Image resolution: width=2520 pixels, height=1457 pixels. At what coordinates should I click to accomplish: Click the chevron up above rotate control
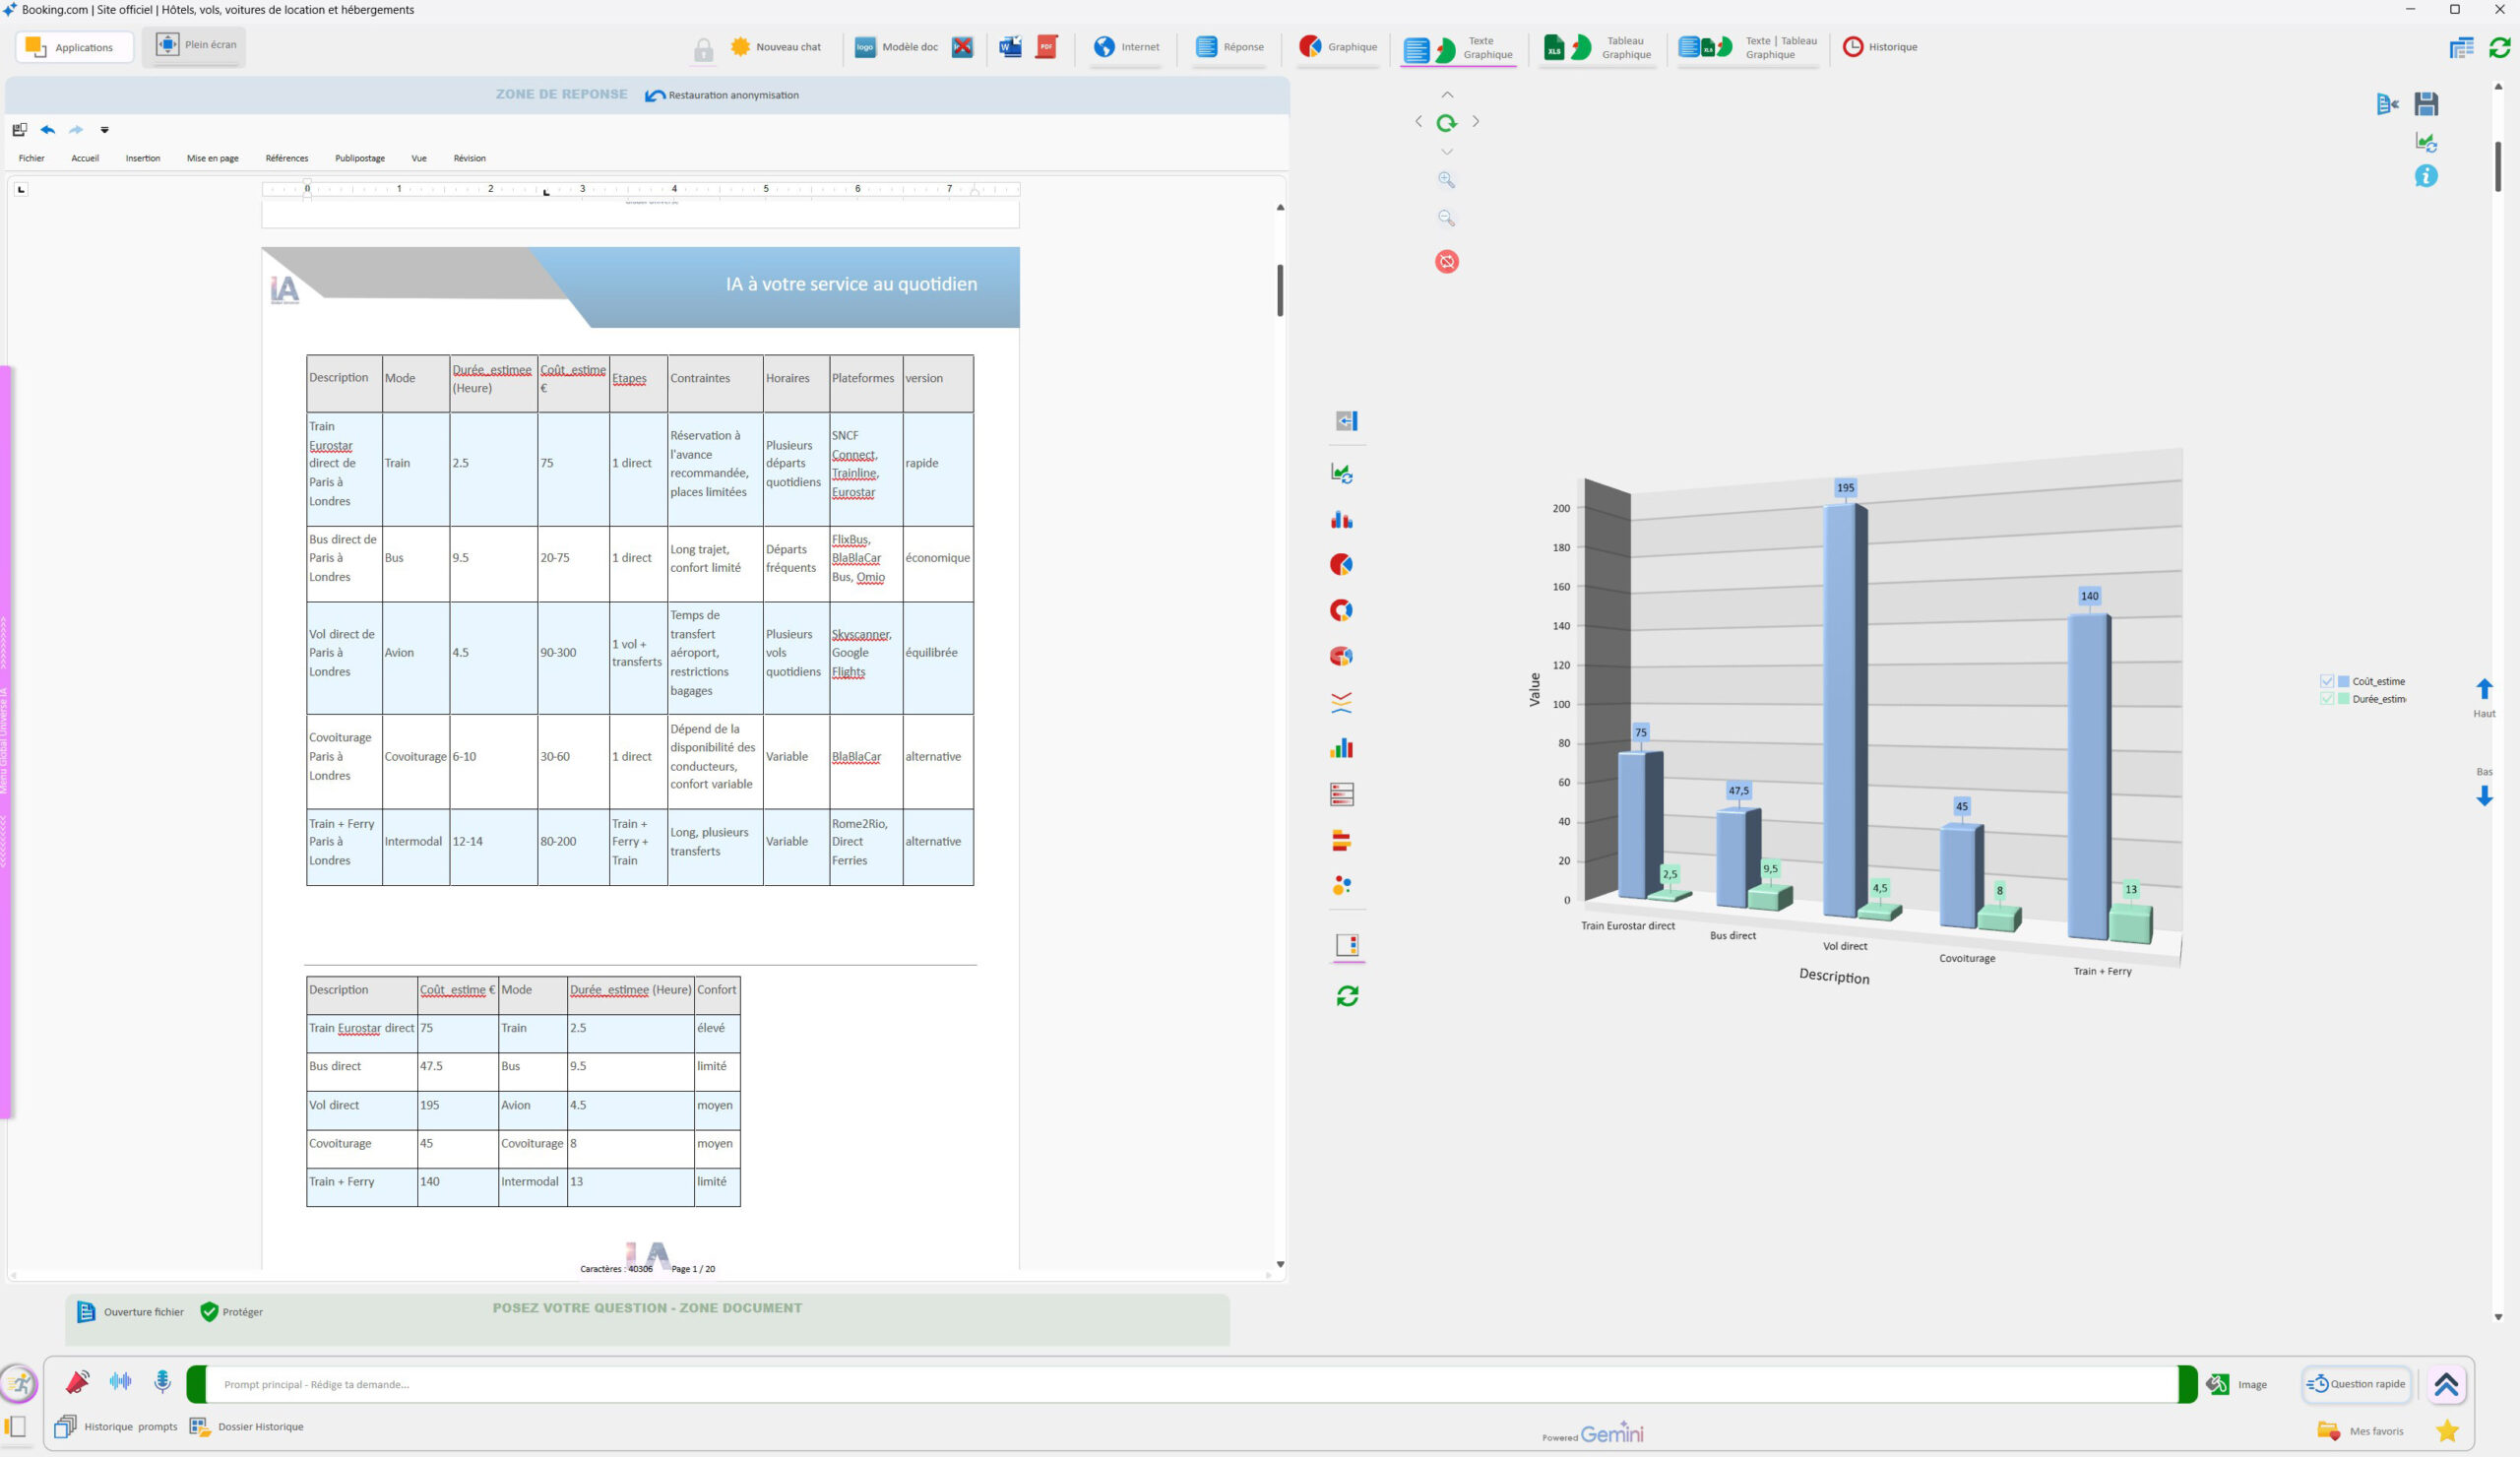coord(1446,95)
